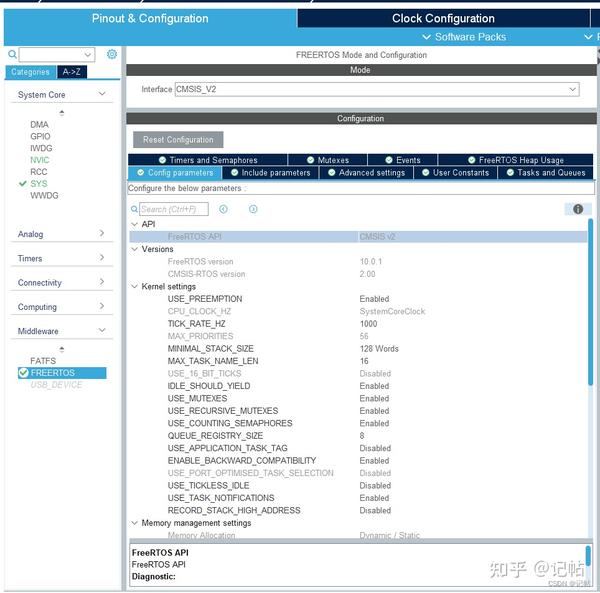Toggle USE_PREEMPTION Enabled value
This screenshot has height=593, width=600.
tap(374, 299)
